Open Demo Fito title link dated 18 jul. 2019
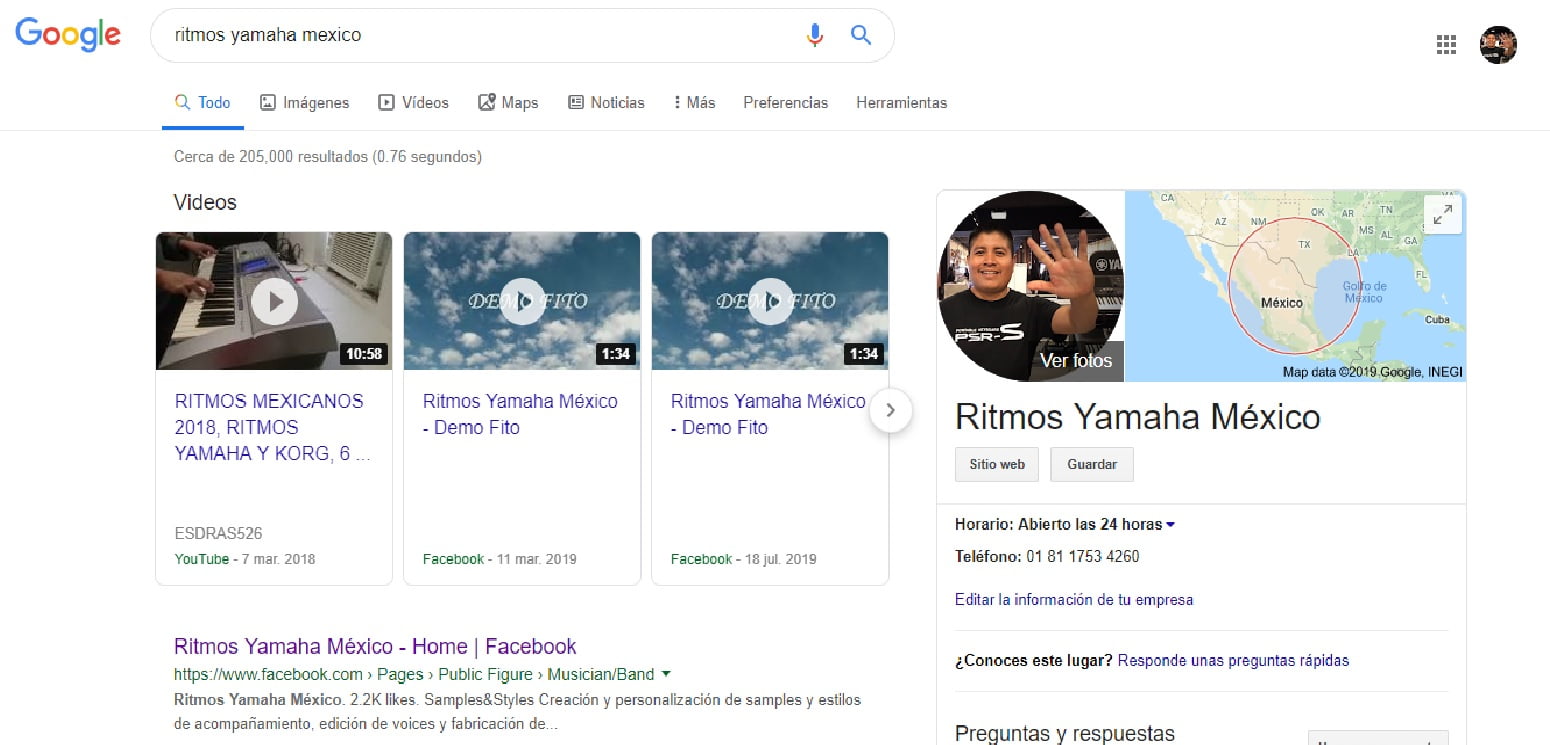 tap(768, 414)
